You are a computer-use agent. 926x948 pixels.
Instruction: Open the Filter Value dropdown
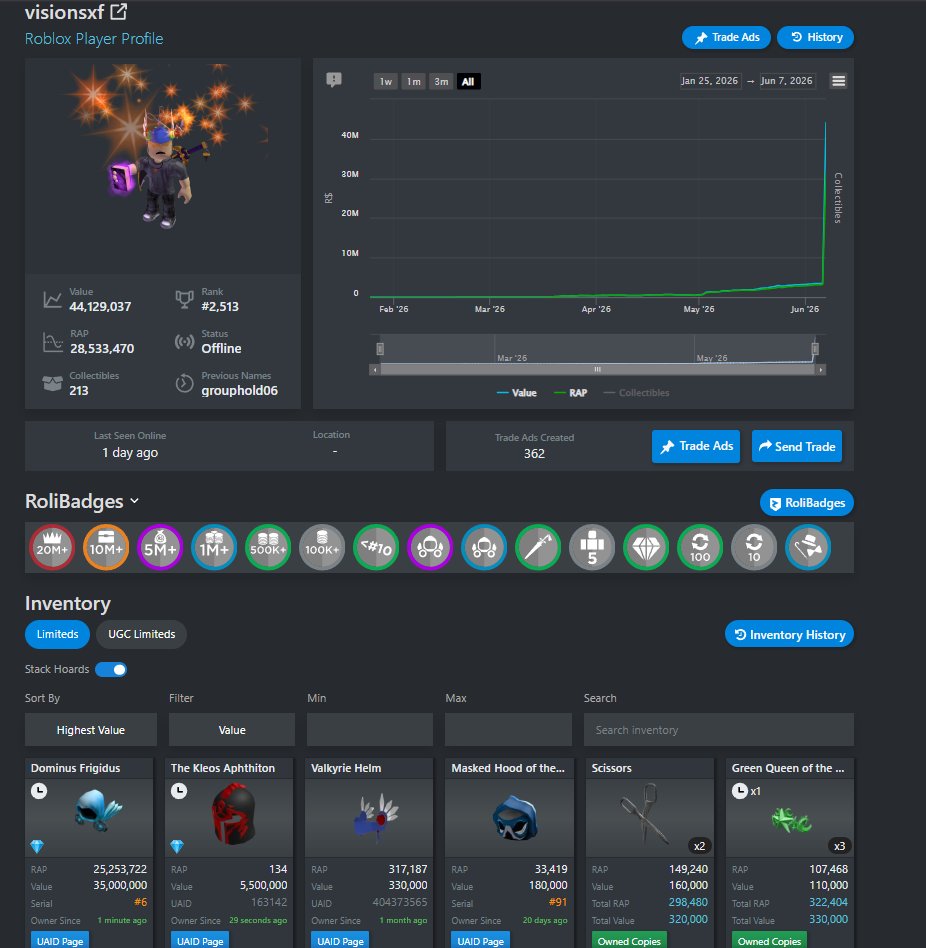pyautogui.click(x=232, y=730)
